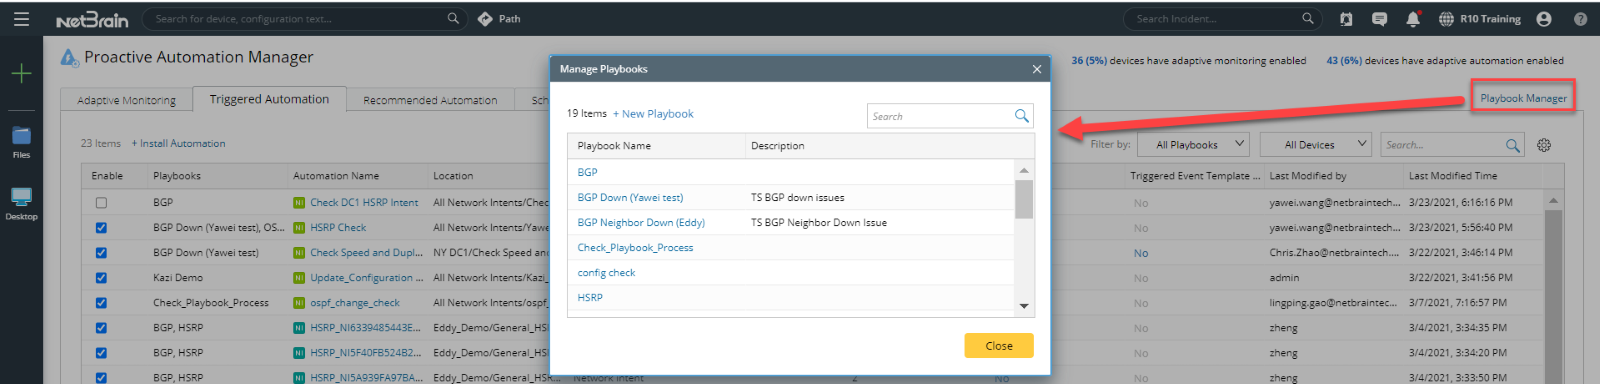Click the NetBrain logo
Image resolution: width=1600 pixels, height=384 pixels.
(92, 19)
